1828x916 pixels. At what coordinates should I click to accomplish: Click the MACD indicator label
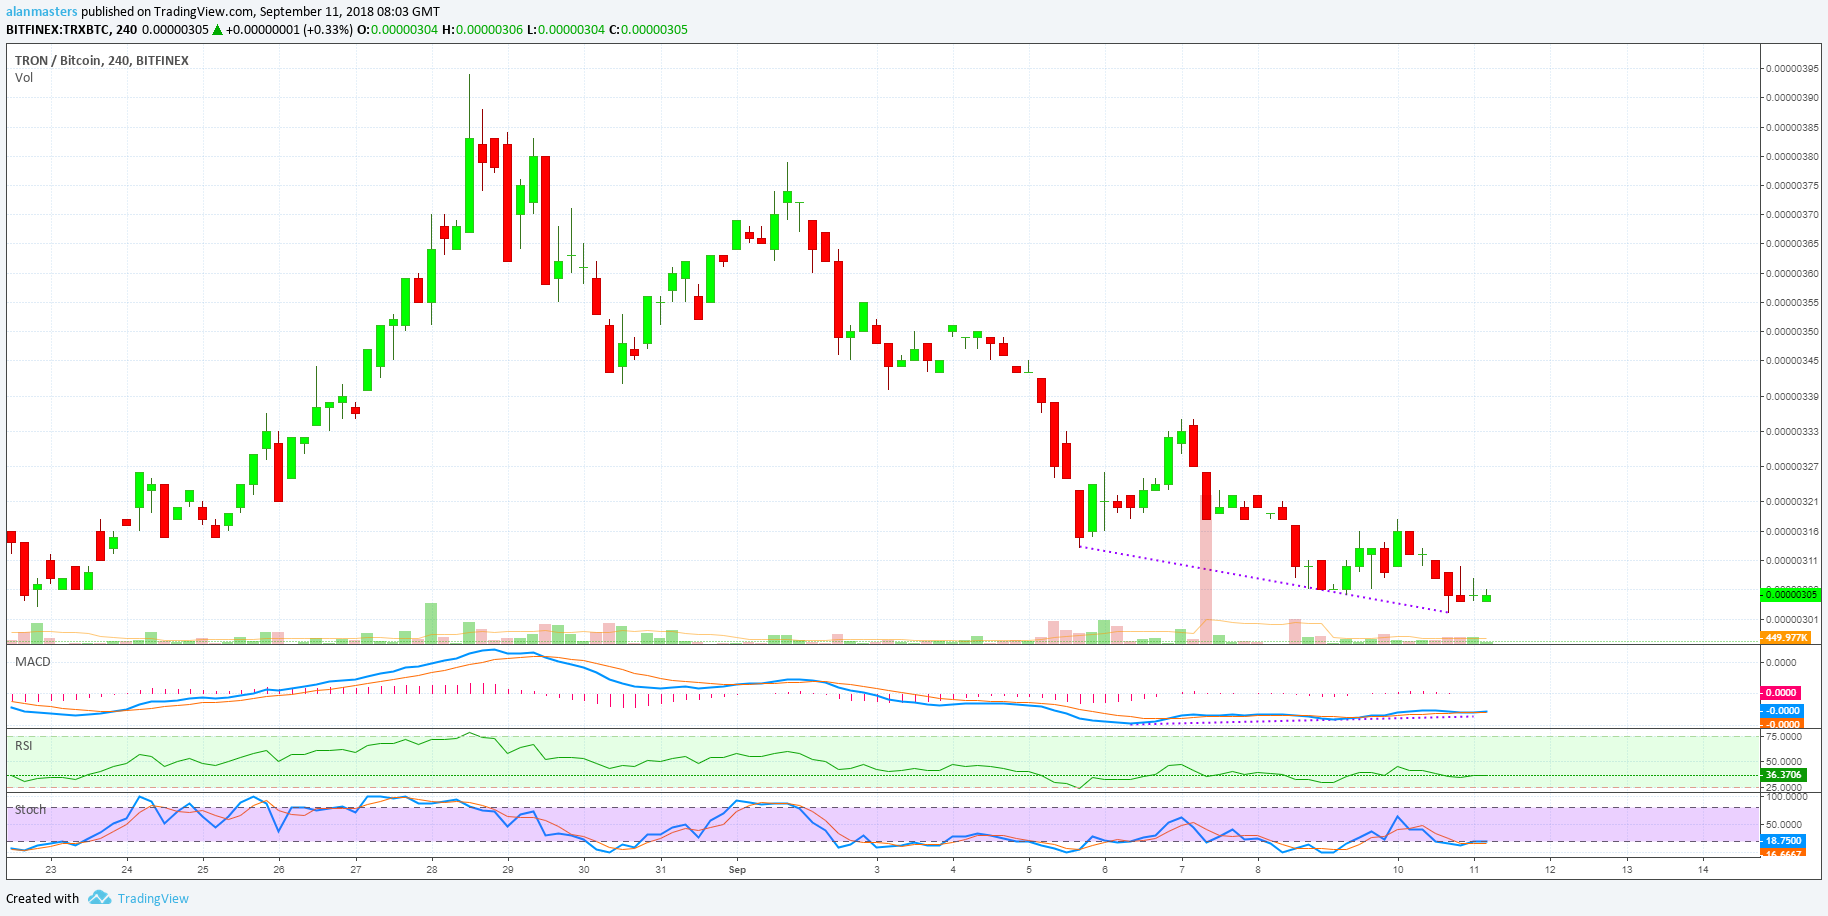(x=33, y=662)
